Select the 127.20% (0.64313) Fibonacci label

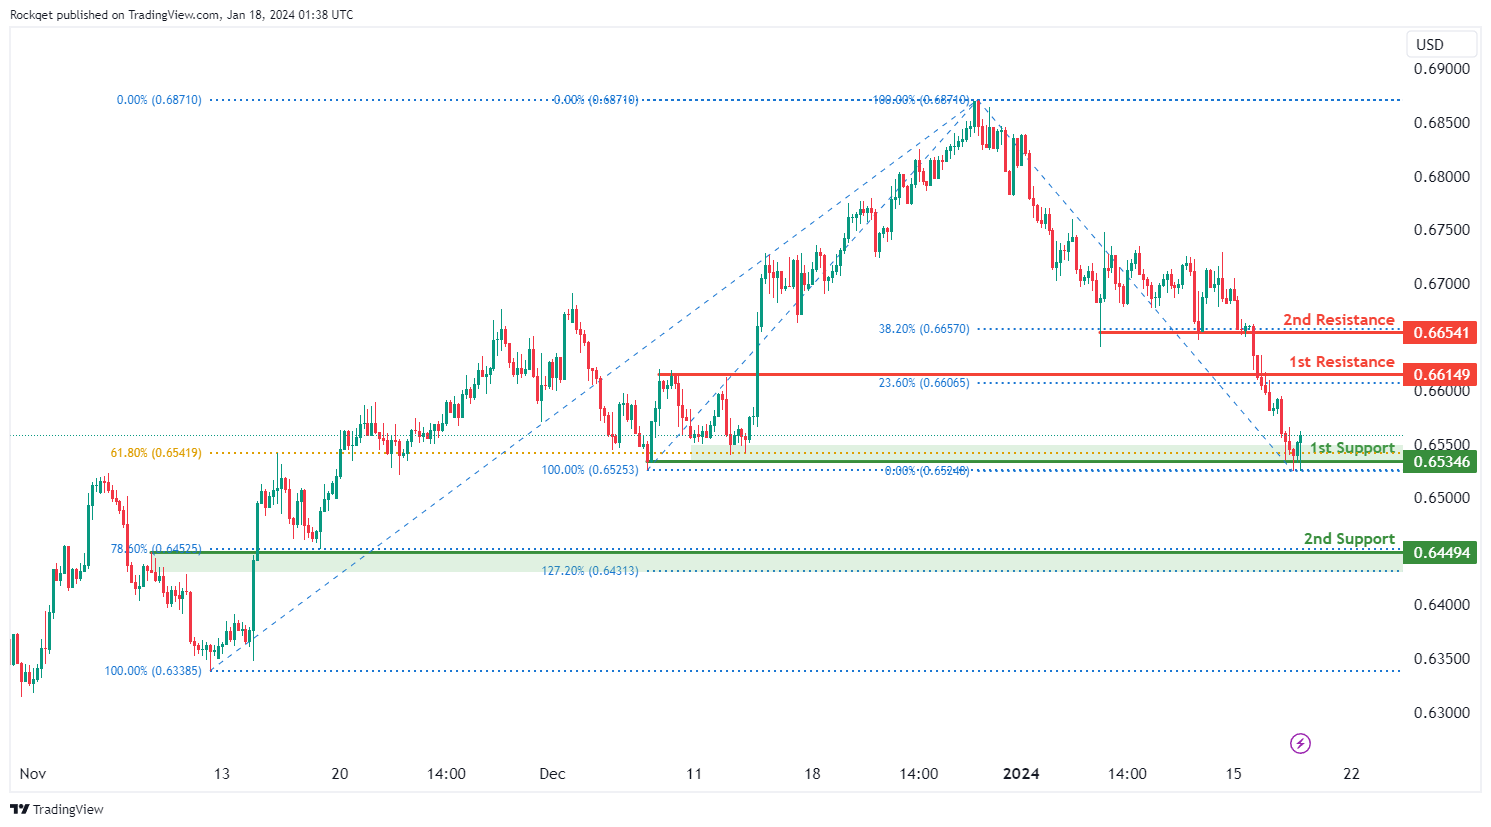590,571
